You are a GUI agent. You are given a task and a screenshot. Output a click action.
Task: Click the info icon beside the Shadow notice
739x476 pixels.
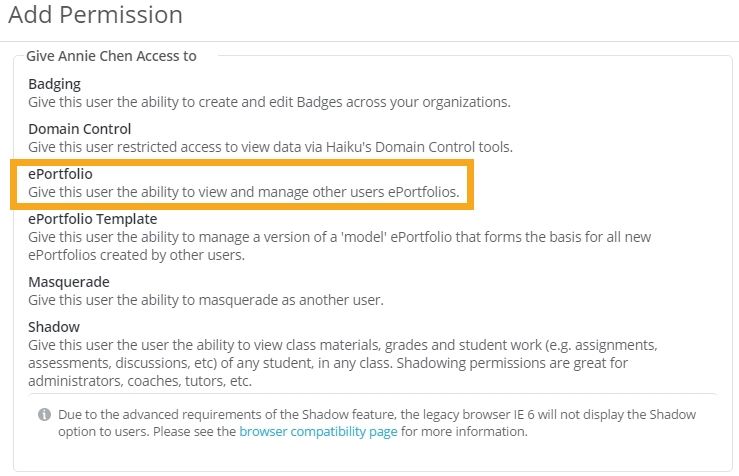44,414
